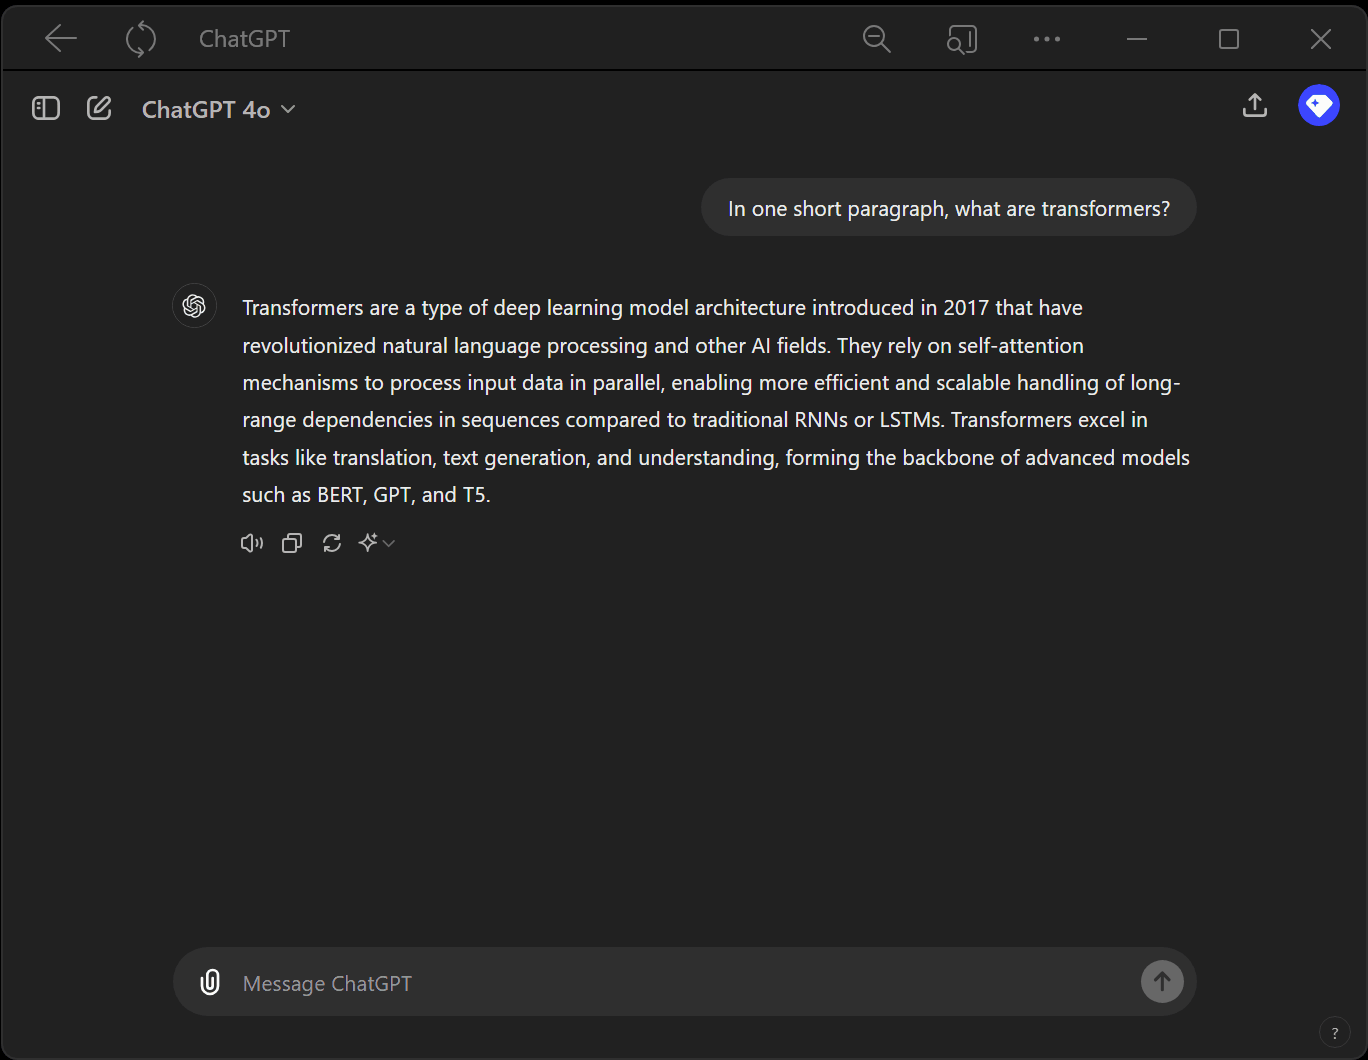Image resolution: width=1368 pixels, height=1060 pixels.
Task: Reload the page with the refresh icon
Action: (x=141, y=39)
